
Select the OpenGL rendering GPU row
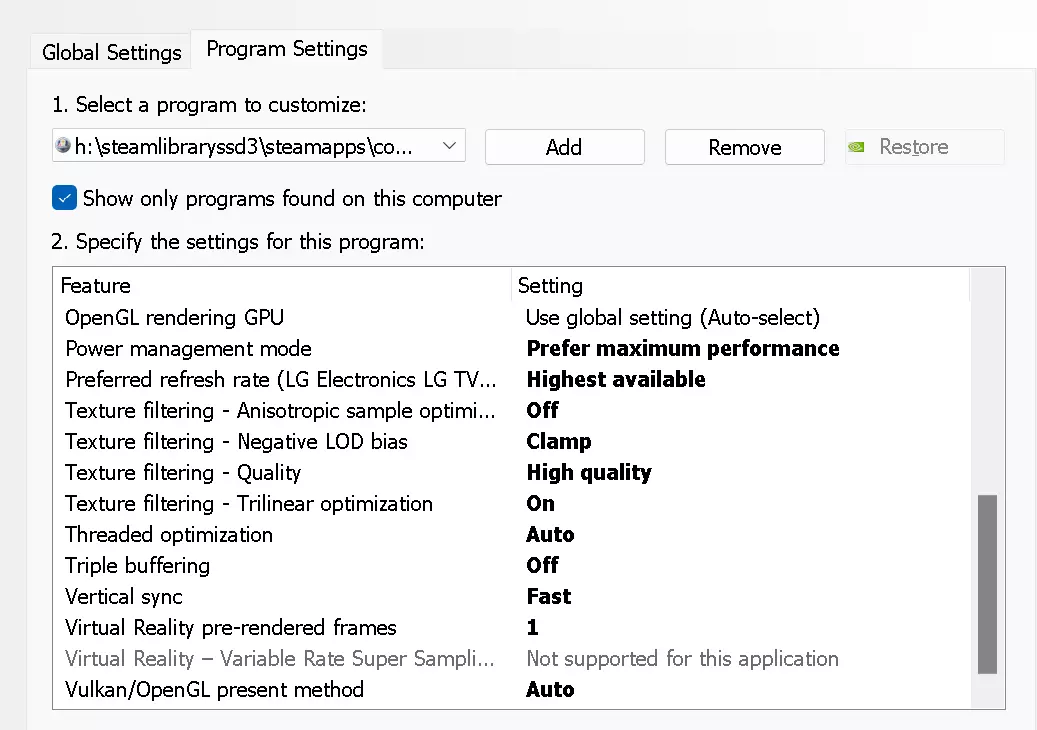coord(174,318)
